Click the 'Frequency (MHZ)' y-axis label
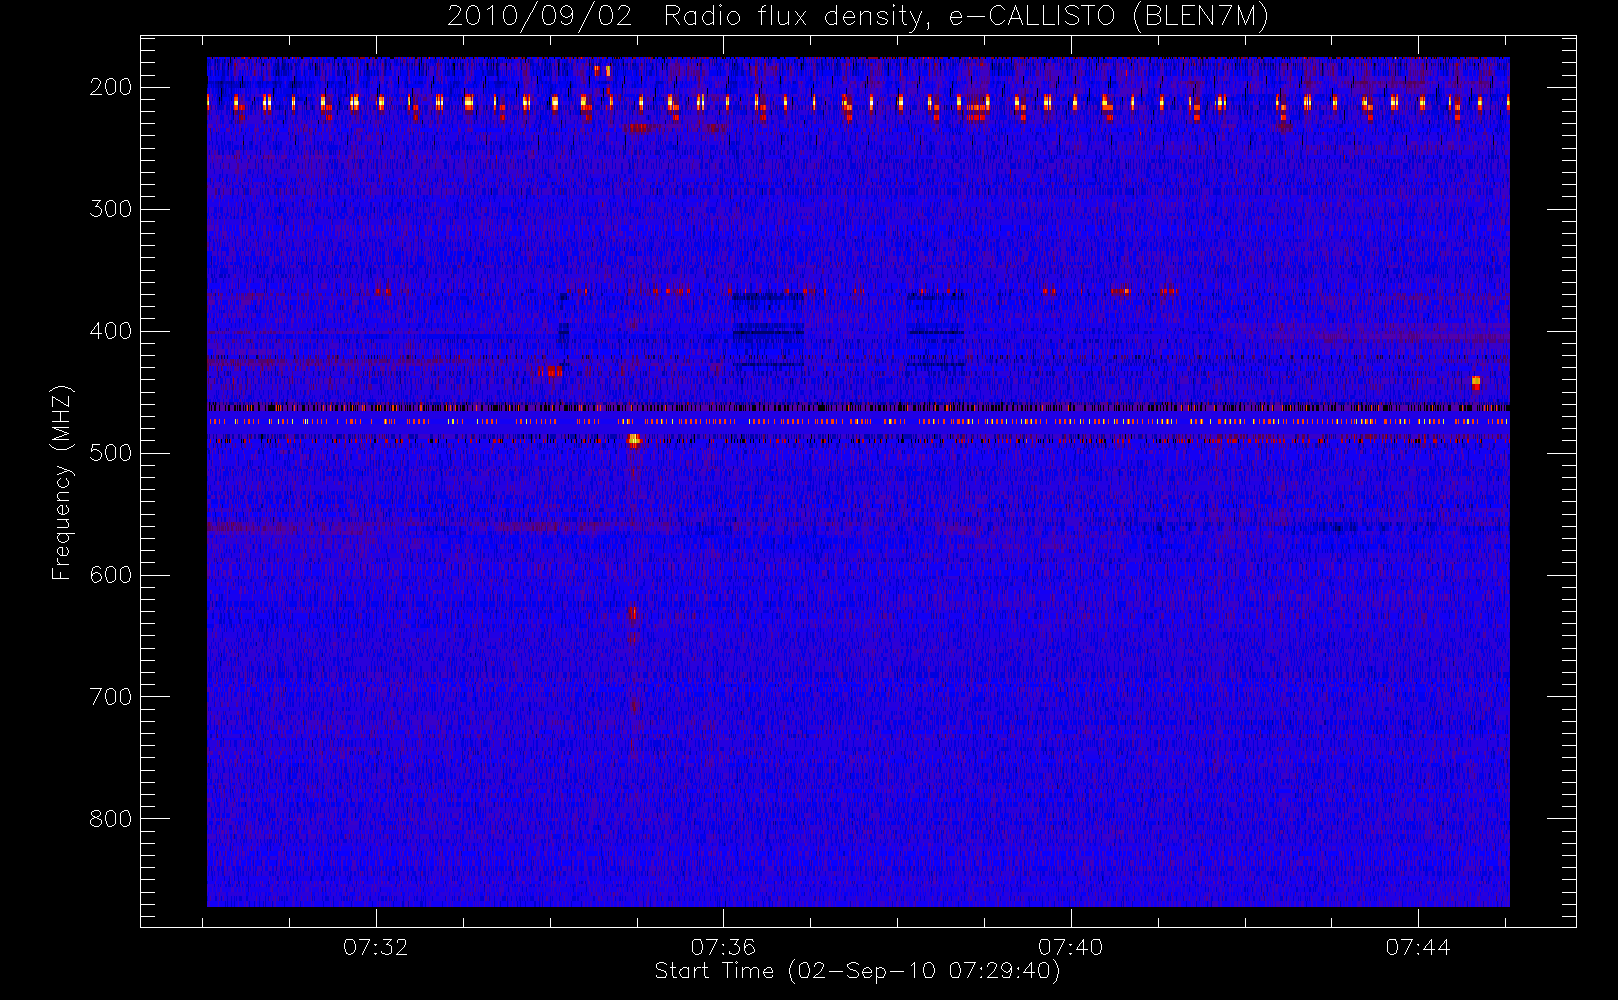Viewport: 1618px width, 1000px height. [62, 482]
